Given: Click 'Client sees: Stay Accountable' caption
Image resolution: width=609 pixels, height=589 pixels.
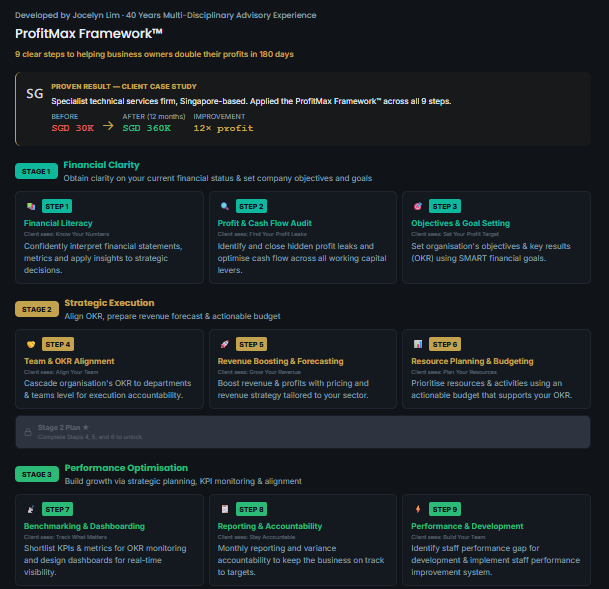Looking at the screenshot, I should tap(256, 537).
